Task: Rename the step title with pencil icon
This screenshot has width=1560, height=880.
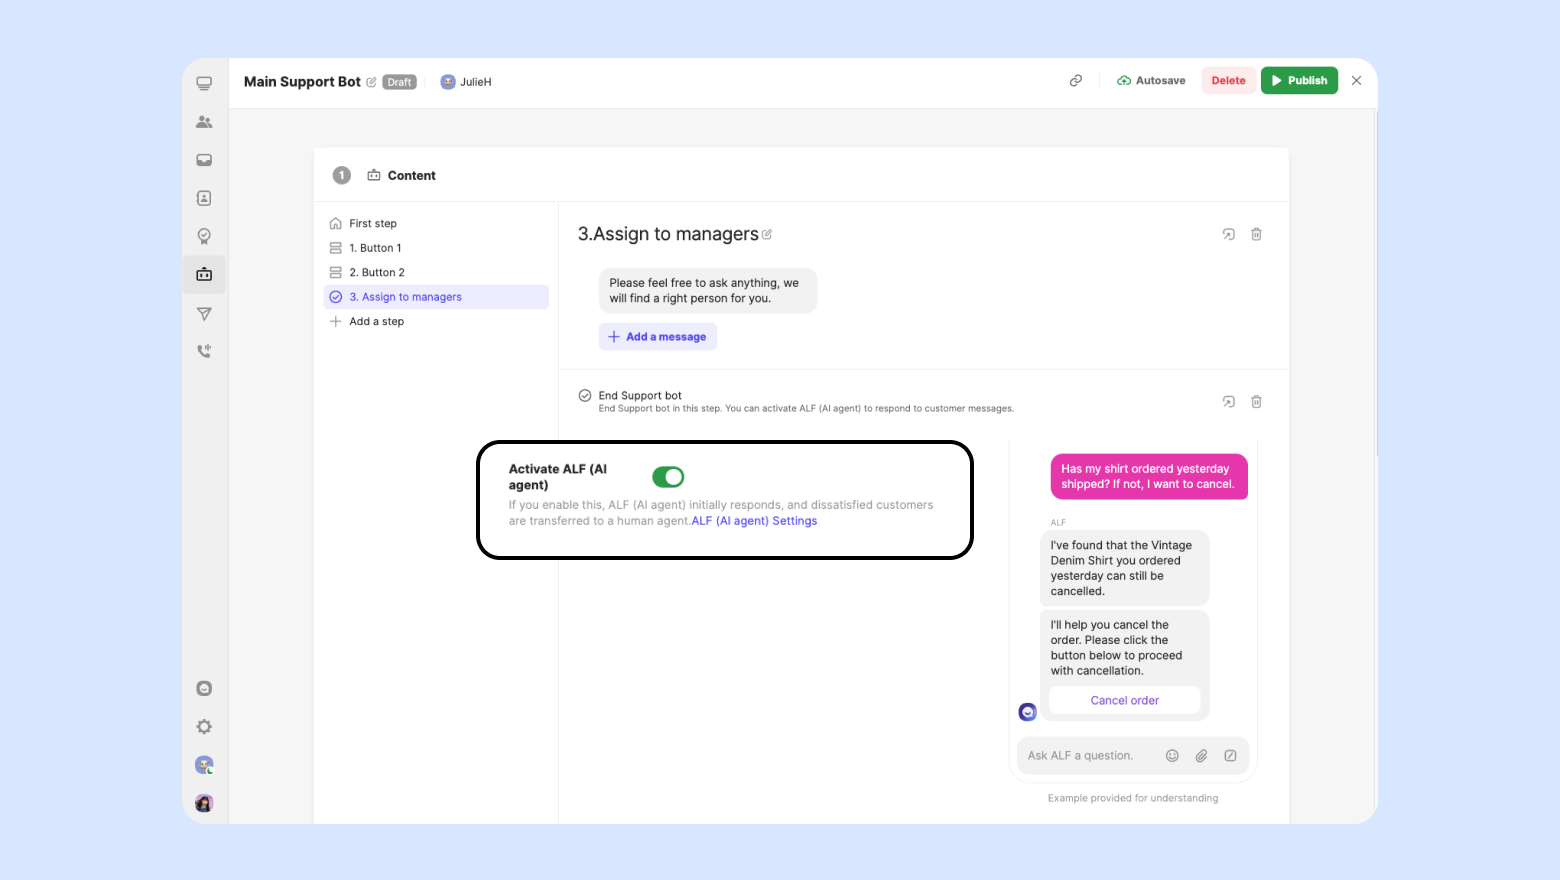Action: (767, 235)
